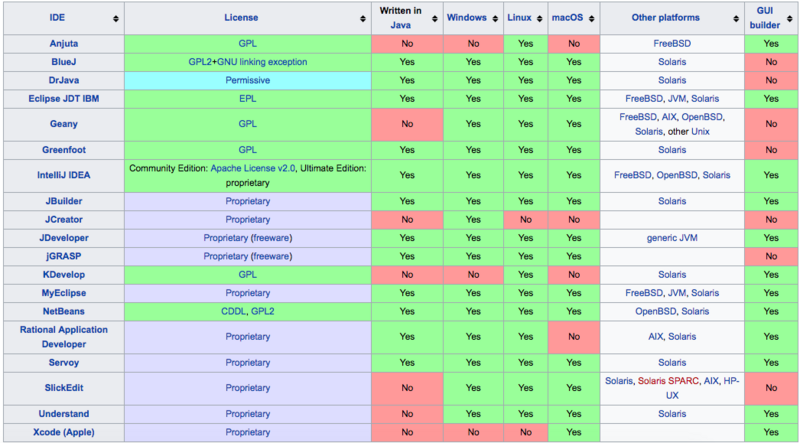The width and height of the screenshot is (800, 443).
Task: Open the Windows header link
Action: point(466,17)
